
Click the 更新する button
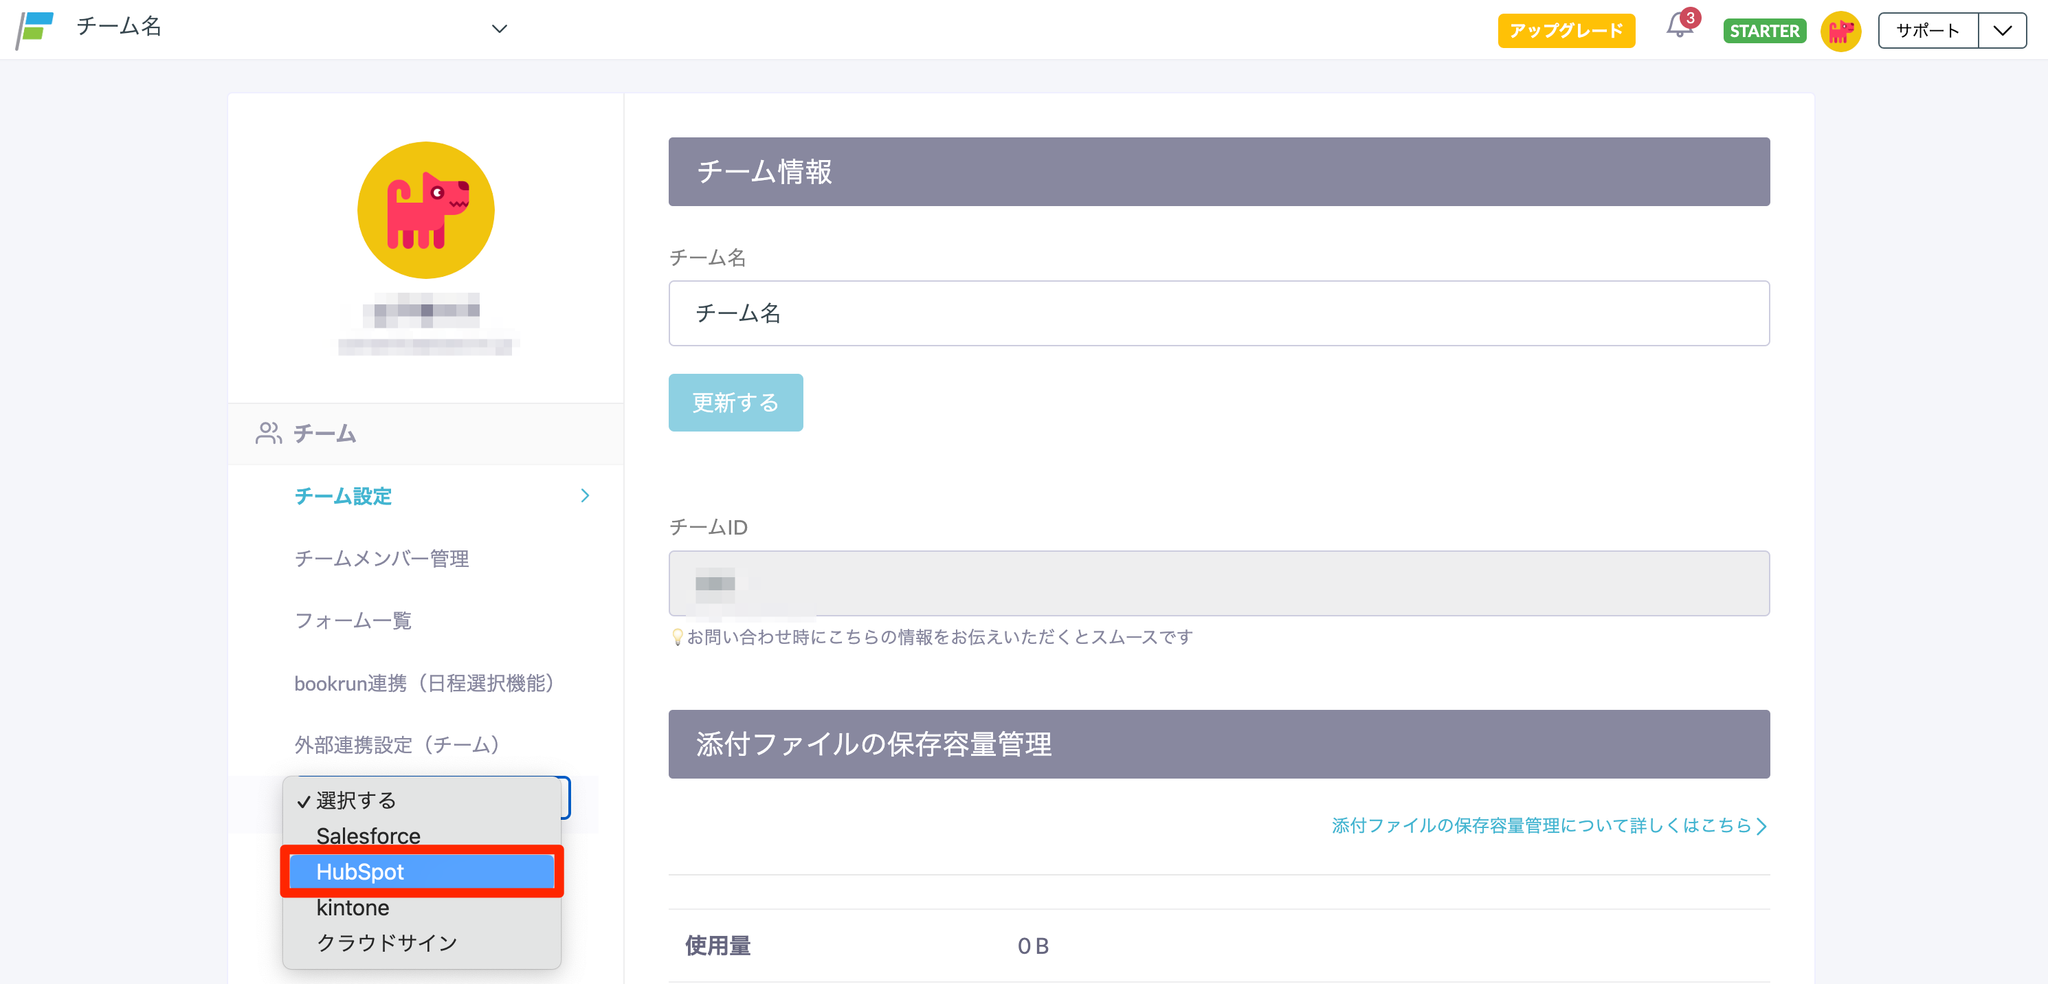coord(735,403)
